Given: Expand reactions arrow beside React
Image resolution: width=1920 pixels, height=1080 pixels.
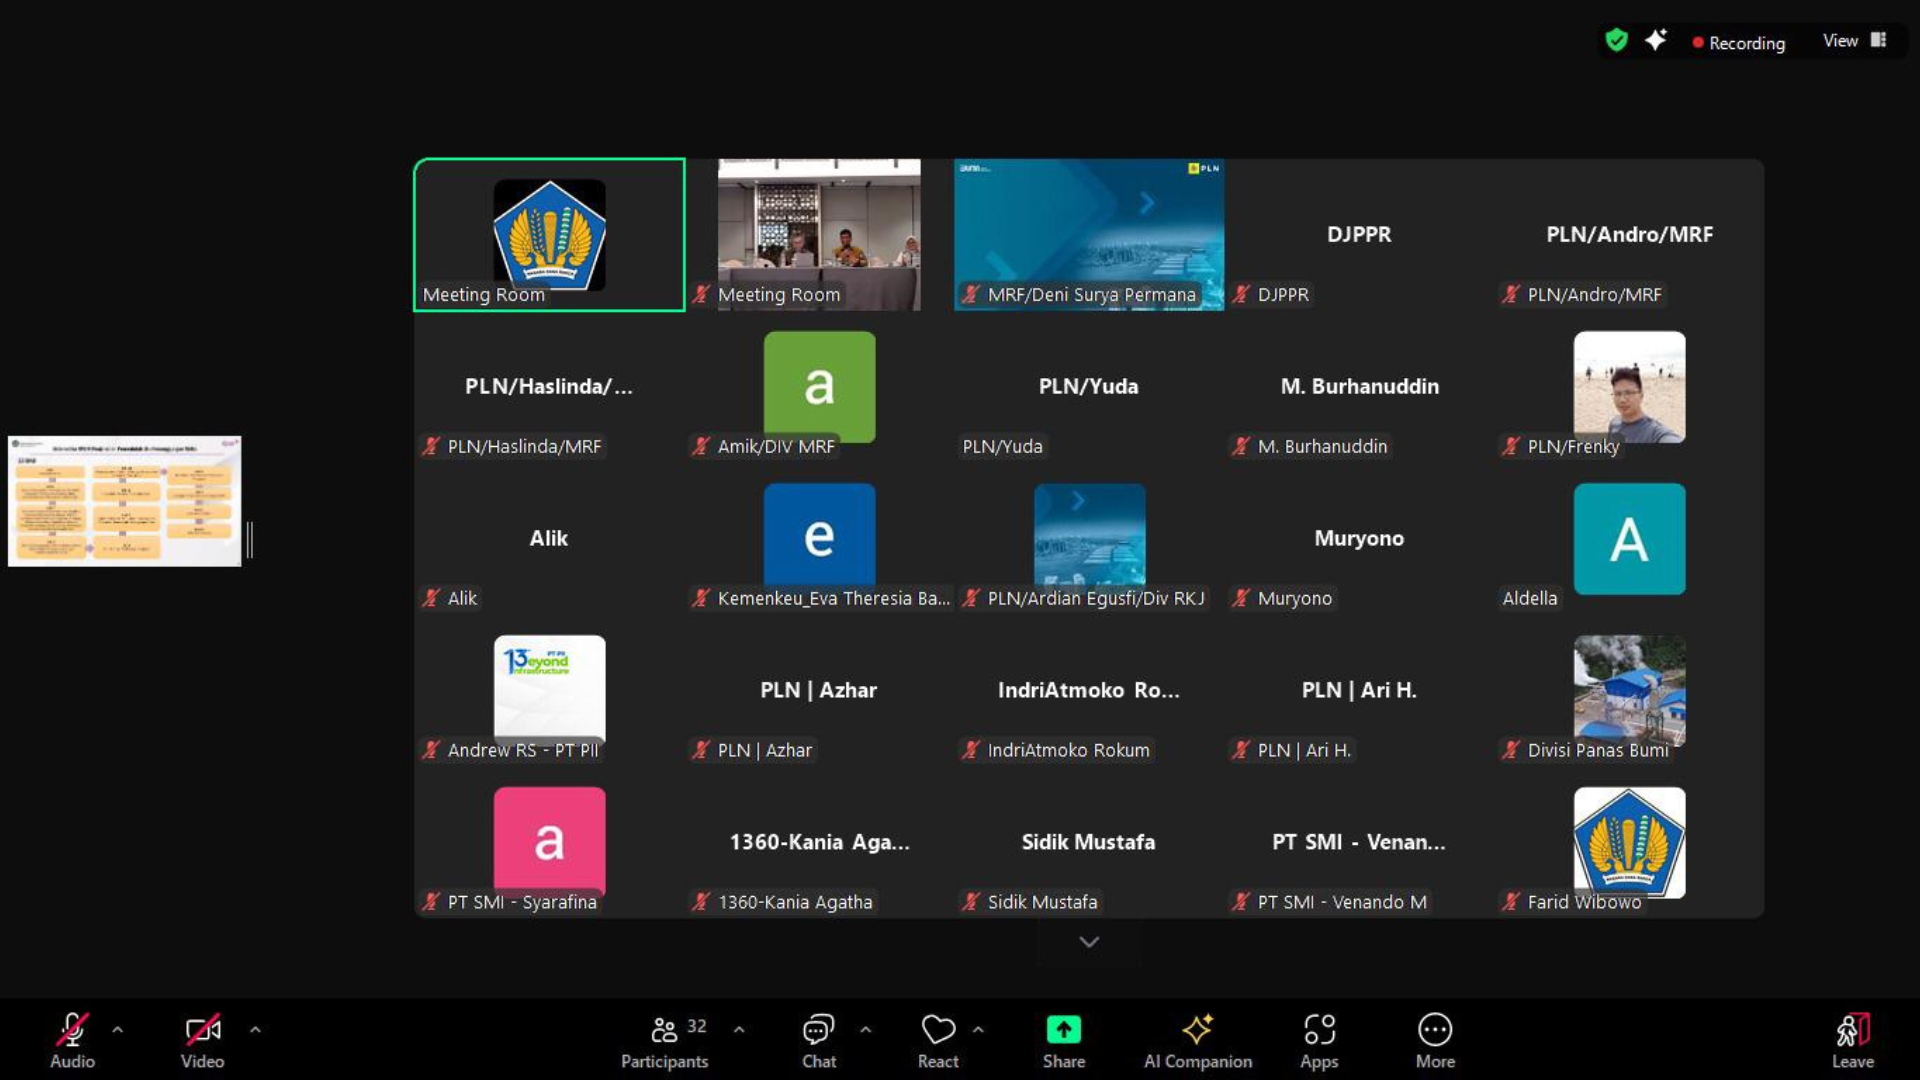Looking at the screenshot, I should click(978, 1029).
